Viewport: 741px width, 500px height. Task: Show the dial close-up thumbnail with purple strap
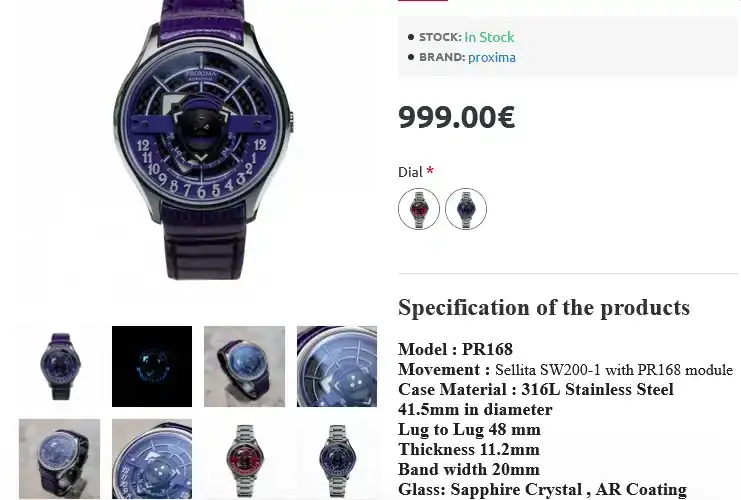click(x=337, y=366)
